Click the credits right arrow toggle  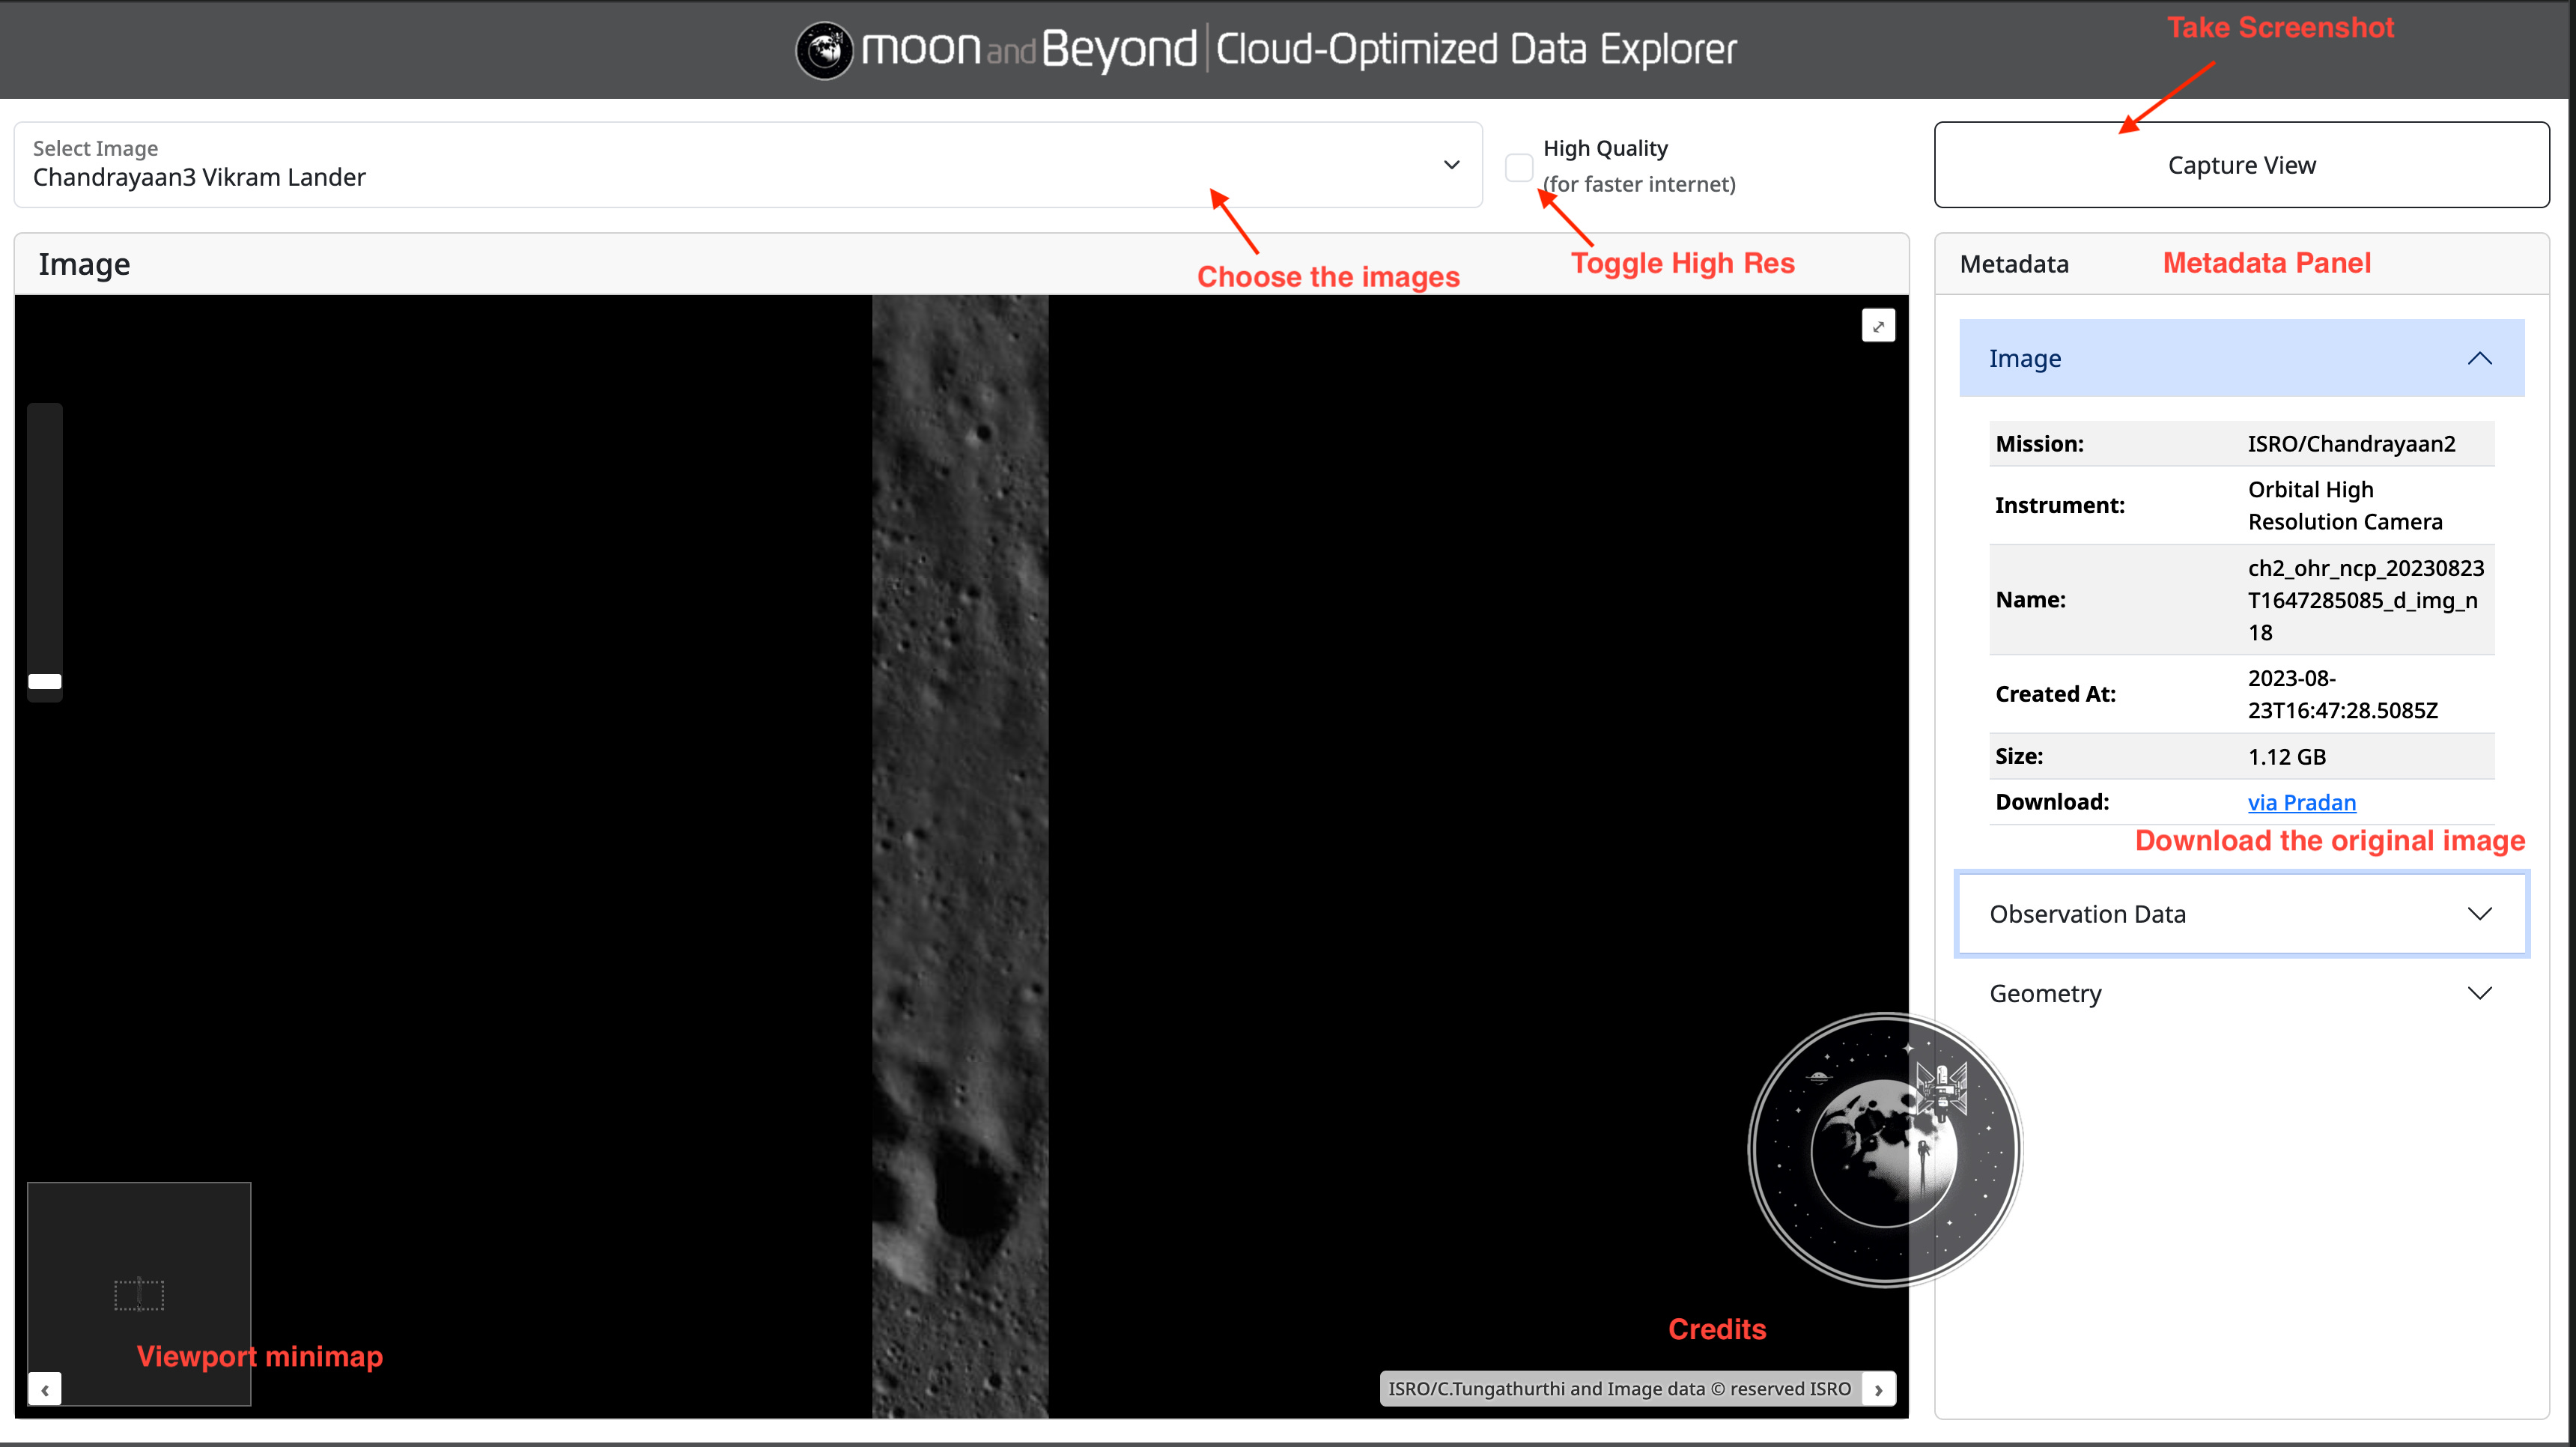(1878, 1389)
